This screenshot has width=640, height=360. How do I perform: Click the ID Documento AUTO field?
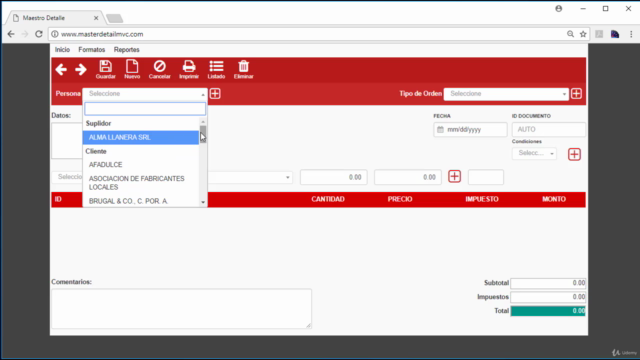tap(549, 129)
